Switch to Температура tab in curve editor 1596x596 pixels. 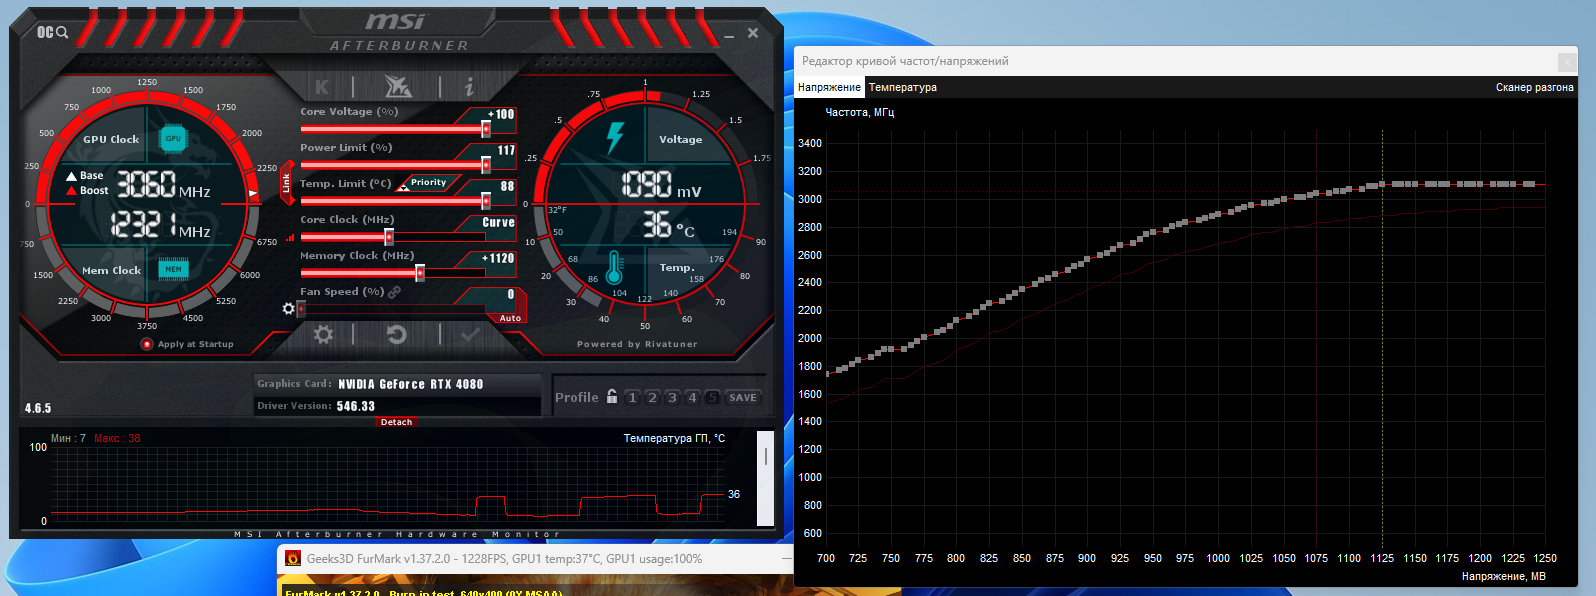[x=902, y=87]
